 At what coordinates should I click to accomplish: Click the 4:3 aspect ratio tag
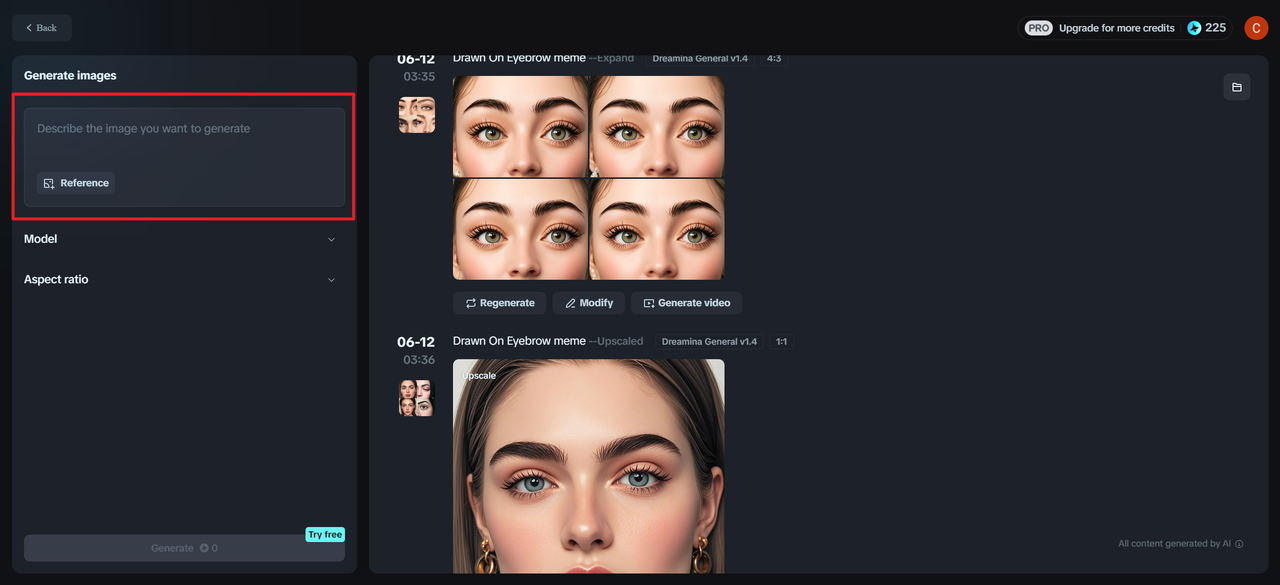[x=774, y=59]
